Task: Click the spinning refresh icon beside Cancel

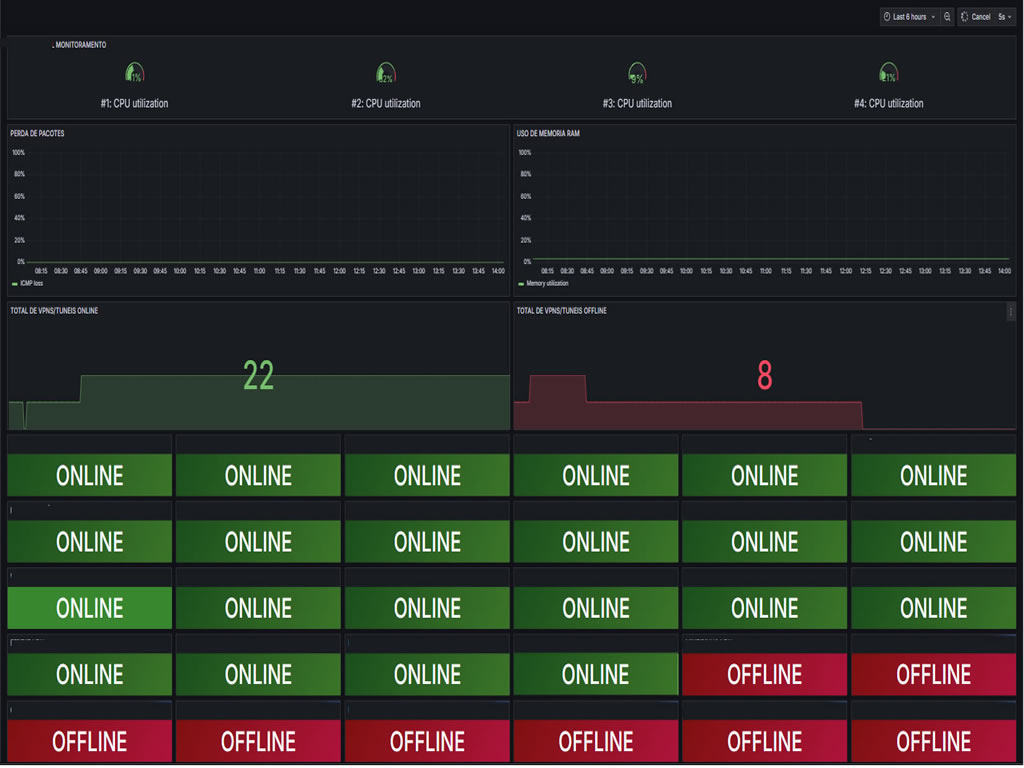Action: click(x=965, y=17)
